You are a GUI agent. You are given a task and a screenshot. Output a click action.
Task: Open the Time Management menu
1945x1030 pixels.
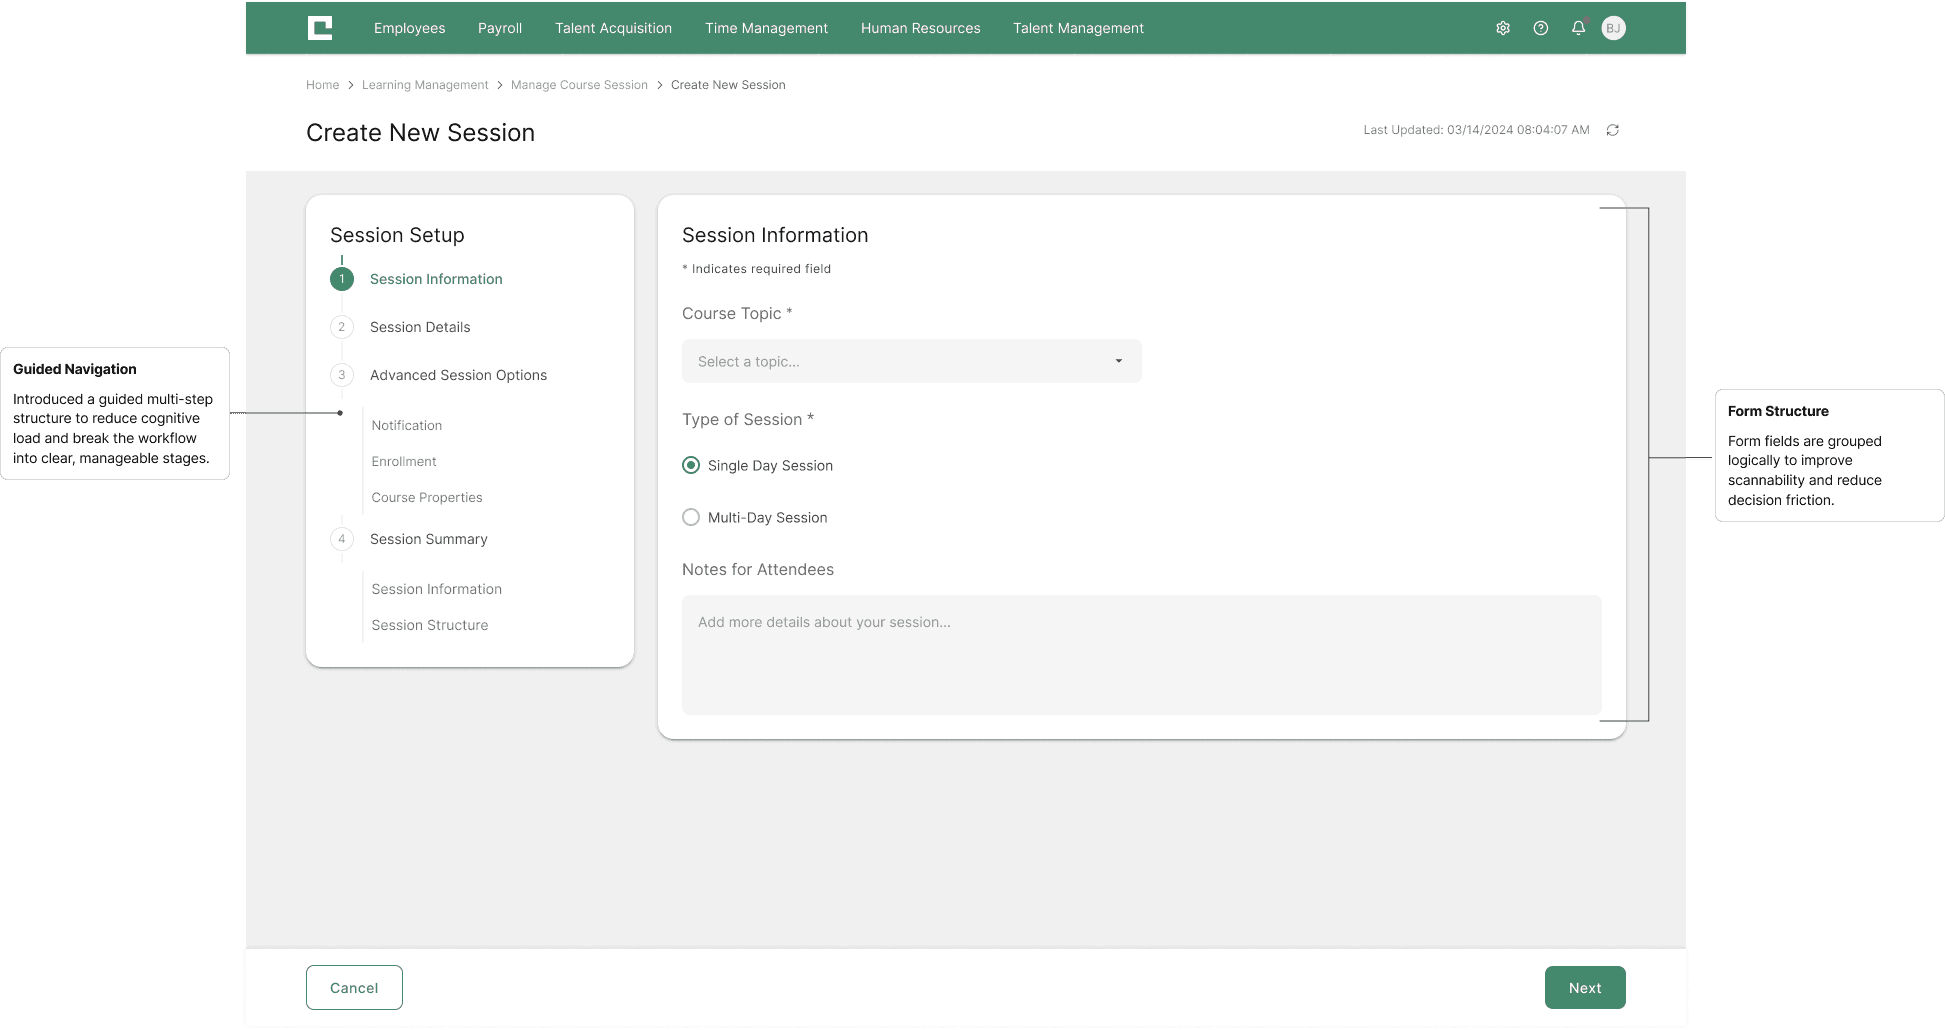(x=766, y=28)
